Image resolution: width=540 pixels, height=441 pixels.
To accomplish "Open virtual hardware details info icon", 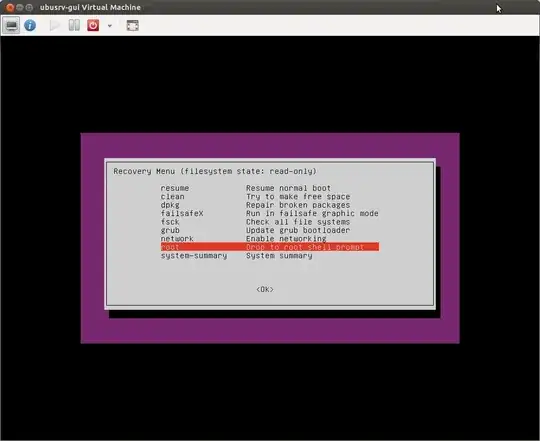I will [x=30, y=25].
